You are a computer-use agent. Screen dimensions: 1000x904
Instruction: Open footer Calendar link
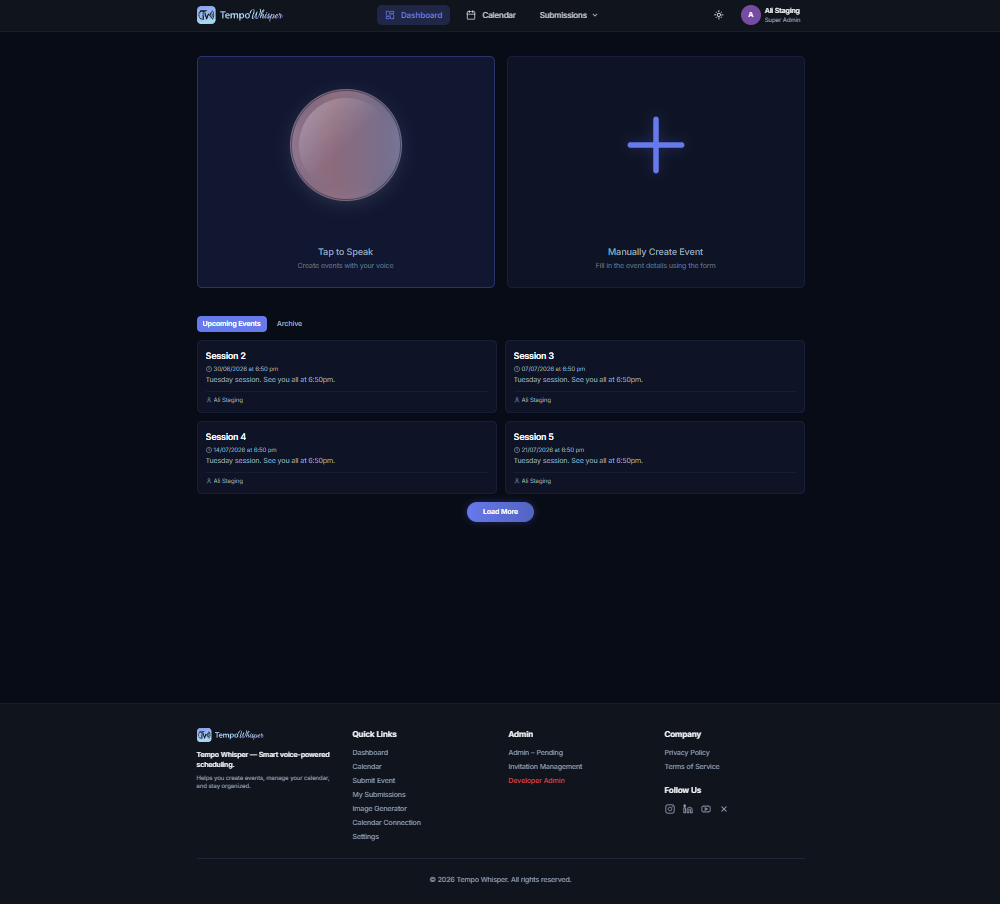tap(367, 767)
